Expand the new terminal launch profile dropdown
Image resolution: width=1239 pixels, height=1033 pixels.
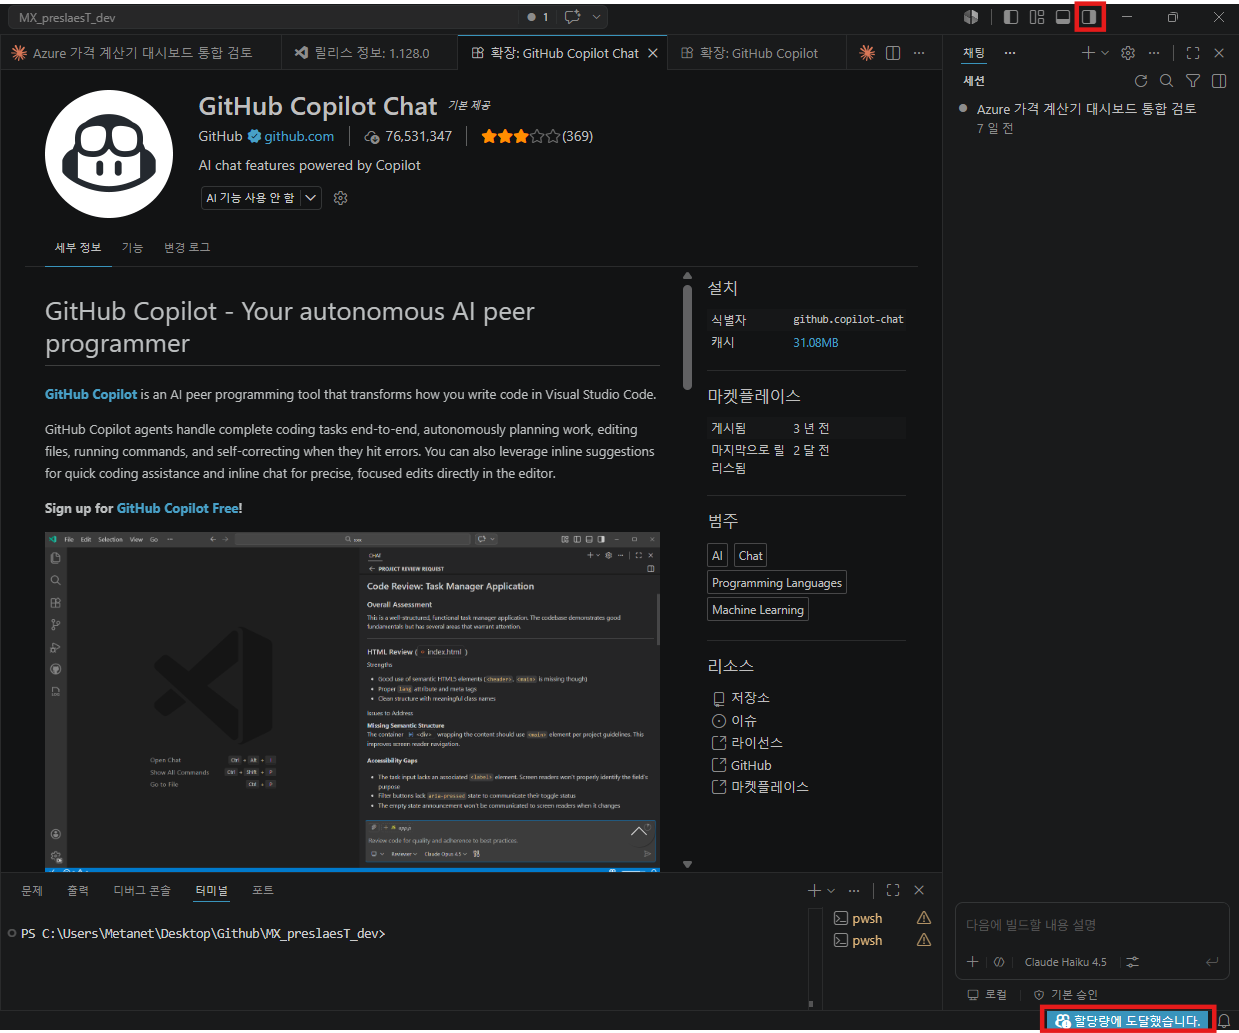[831, 890]
